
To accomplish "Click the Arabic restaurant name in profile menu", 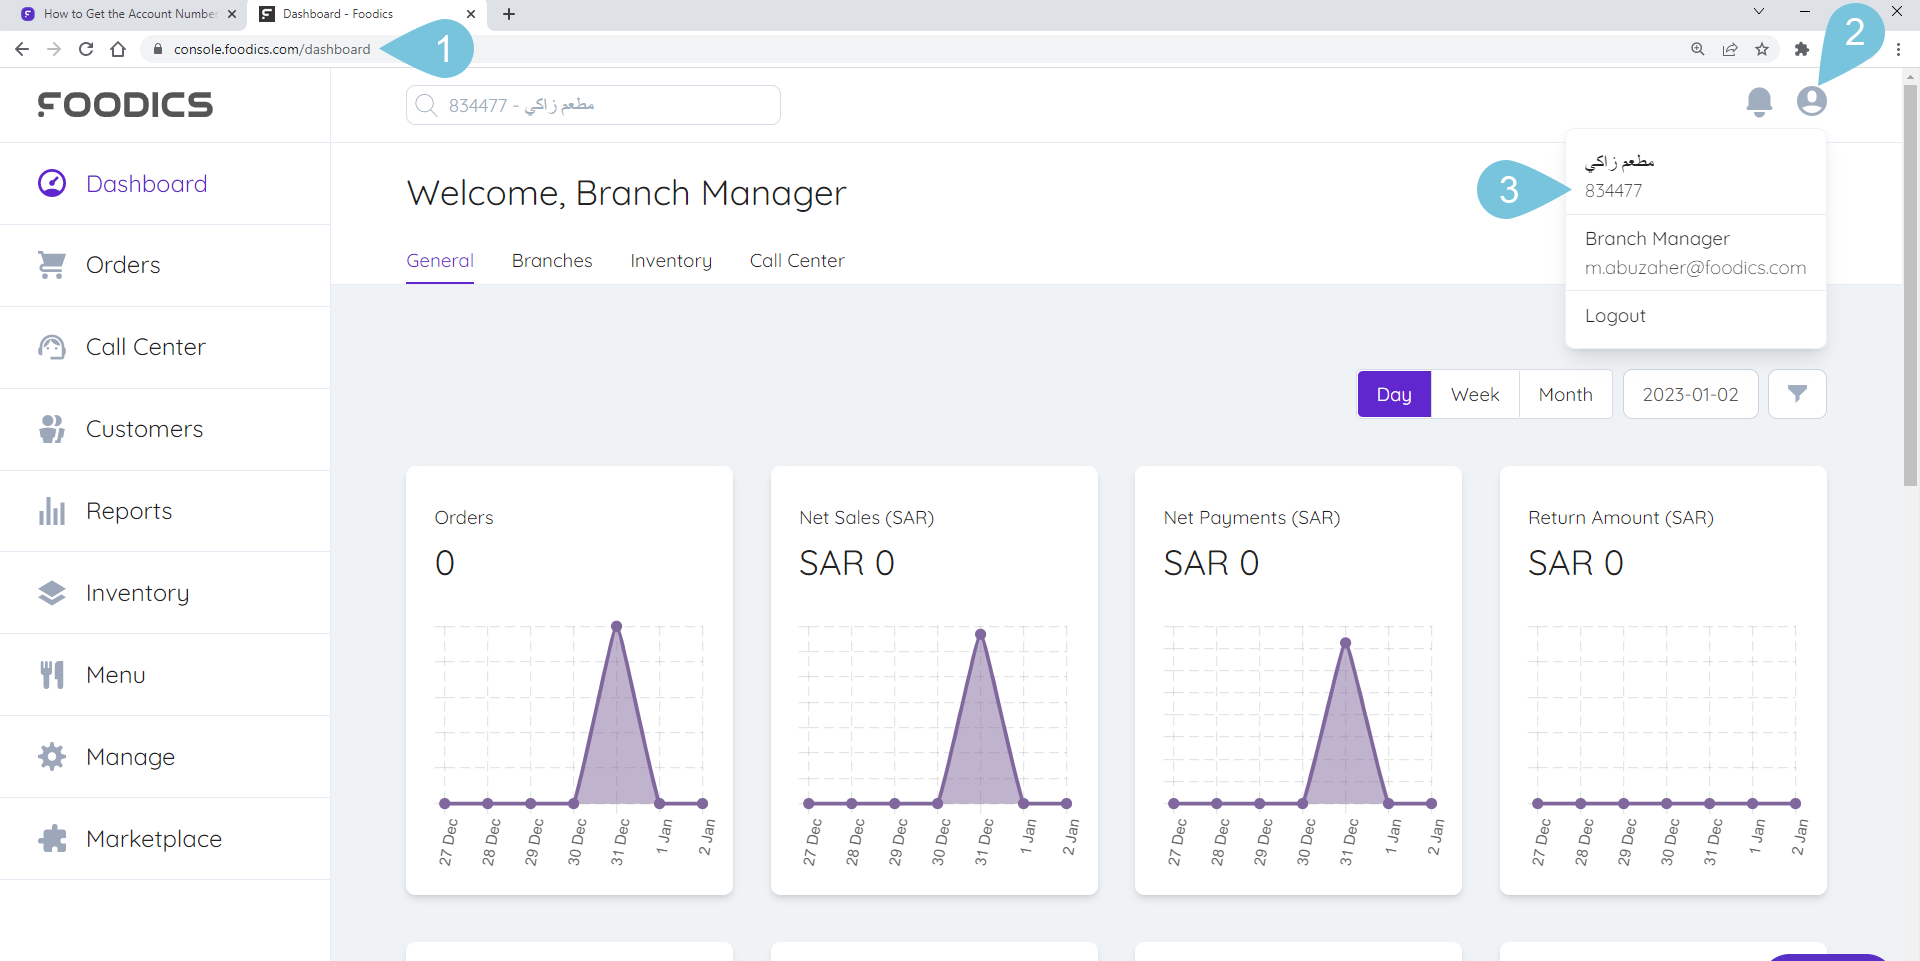I will point(1619,161).
